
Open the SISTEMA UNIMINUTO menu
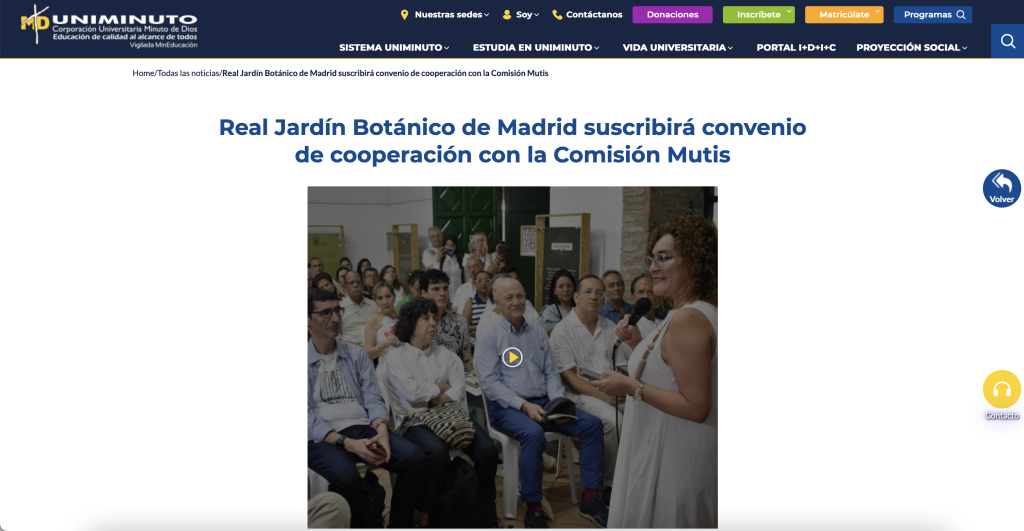(394, 48)
